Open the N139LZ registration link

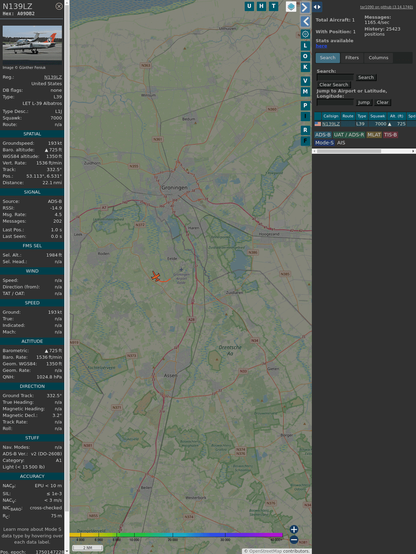tap(53, 77)
